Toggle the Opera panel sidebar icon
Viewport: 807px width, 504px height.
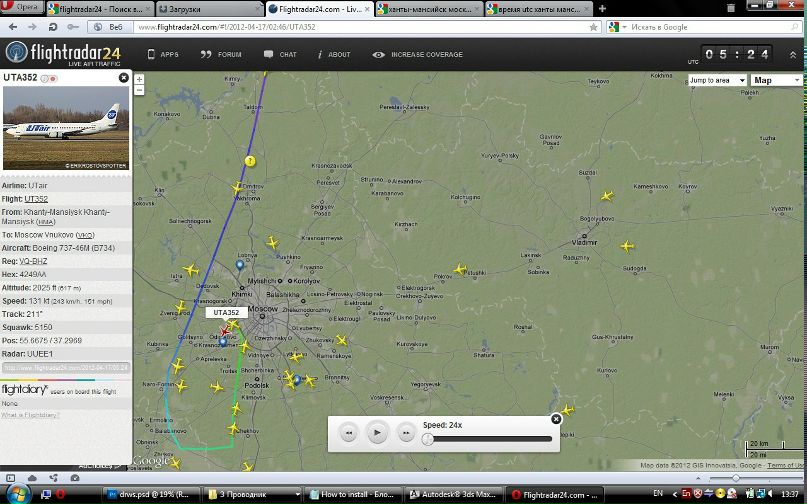pos(10,478)
